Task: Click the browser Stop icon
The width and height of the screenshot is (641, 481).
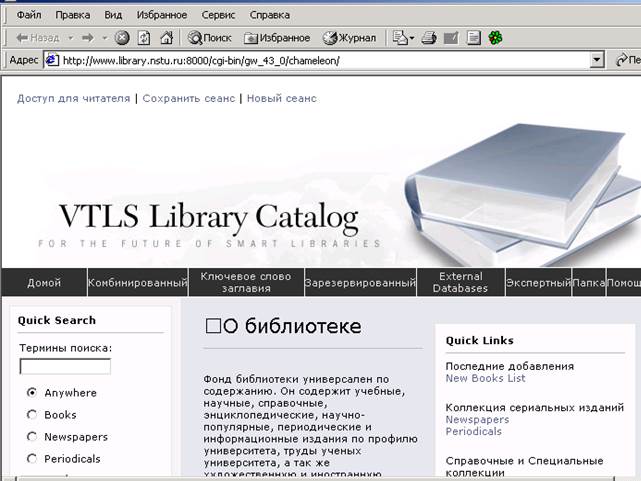Action: tap(122, 38)
